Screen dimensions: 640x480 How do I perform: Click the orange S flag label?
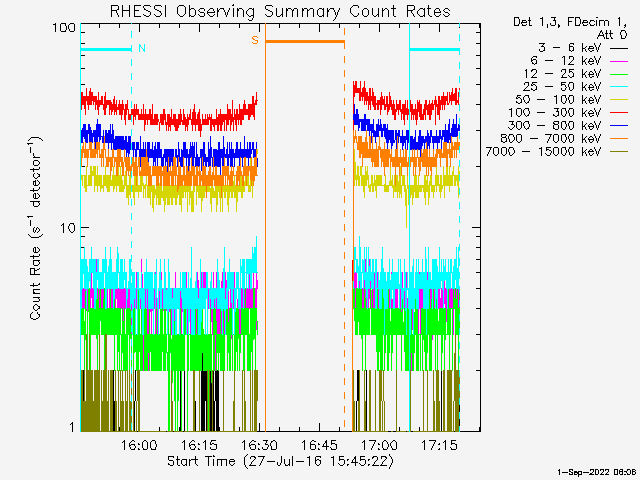(255, 40)
